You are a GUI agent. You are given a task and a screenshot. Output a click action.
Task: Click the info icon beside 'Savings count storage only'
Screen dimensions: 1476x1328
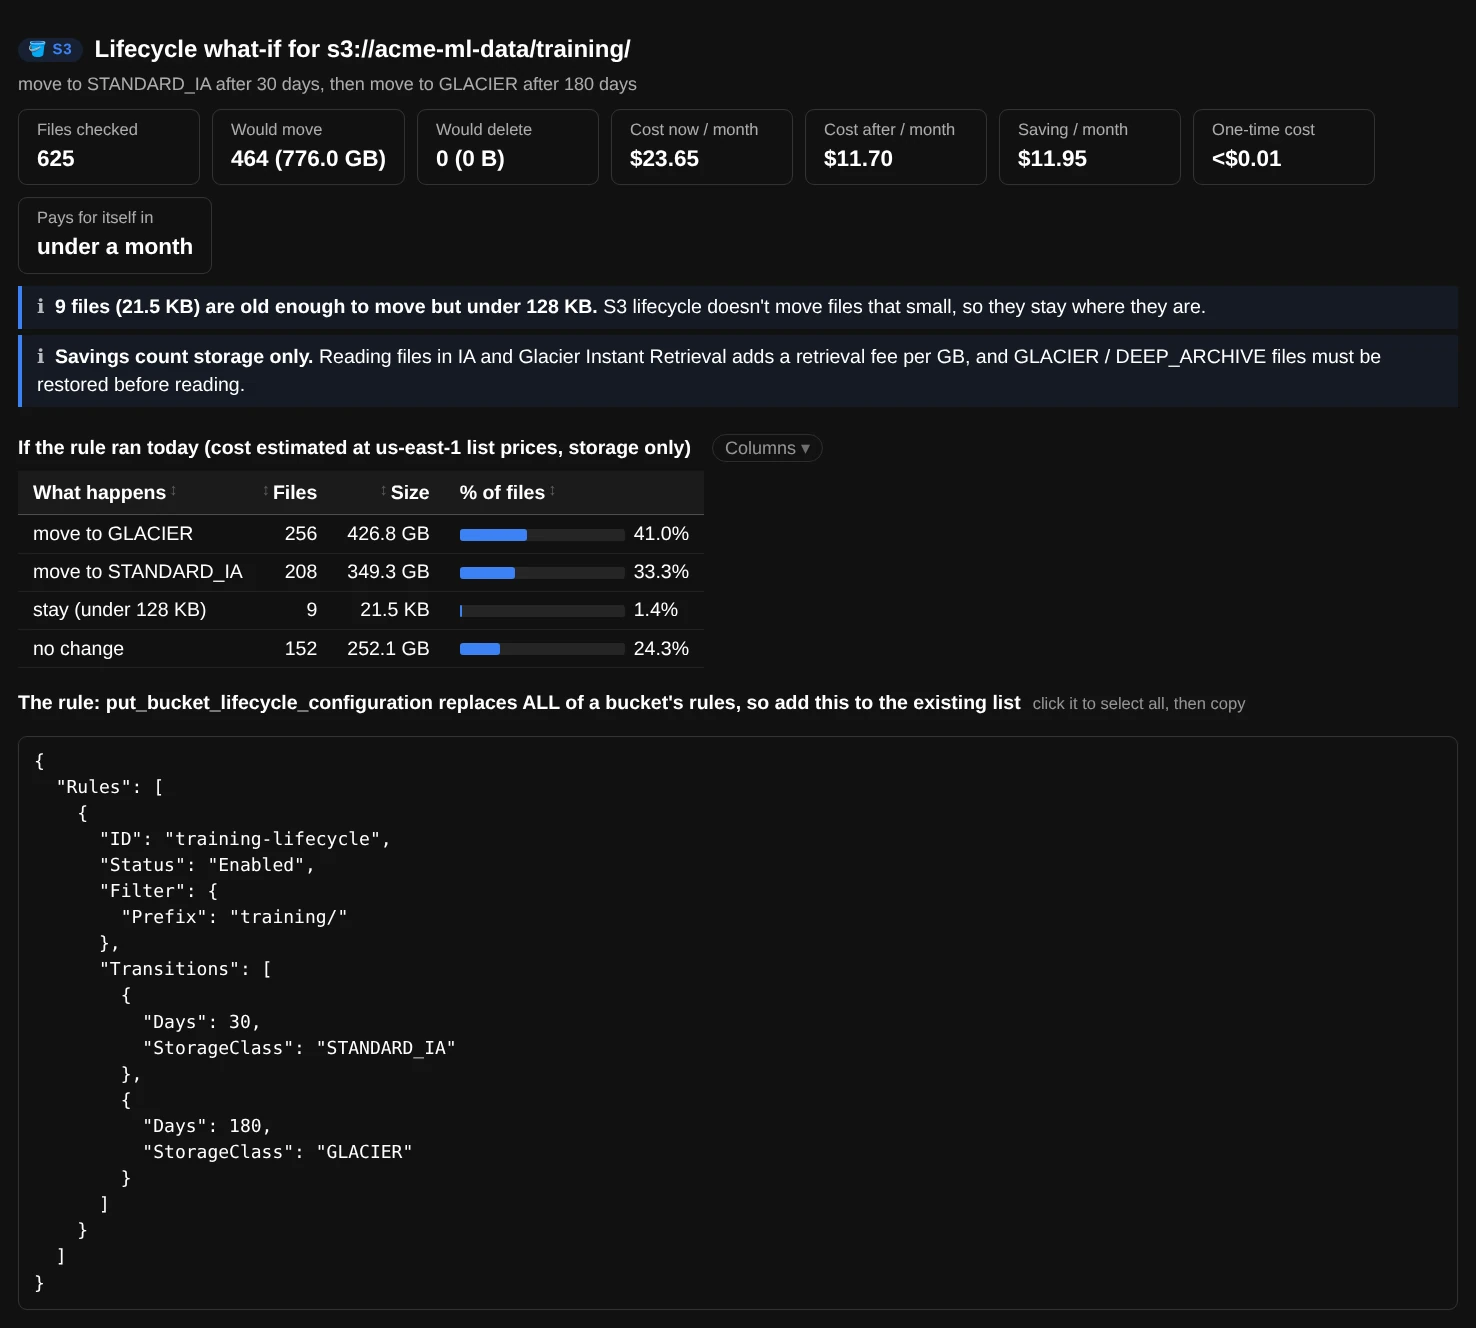41,357
